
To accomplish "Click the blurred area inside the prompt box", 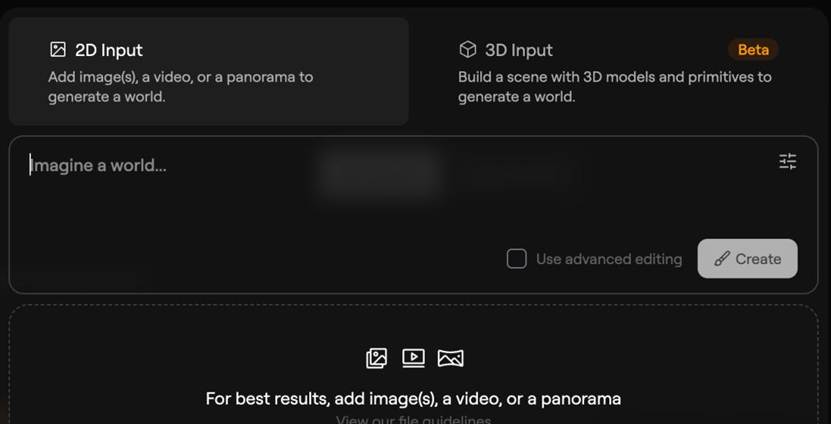I will (x=380, y=172).
